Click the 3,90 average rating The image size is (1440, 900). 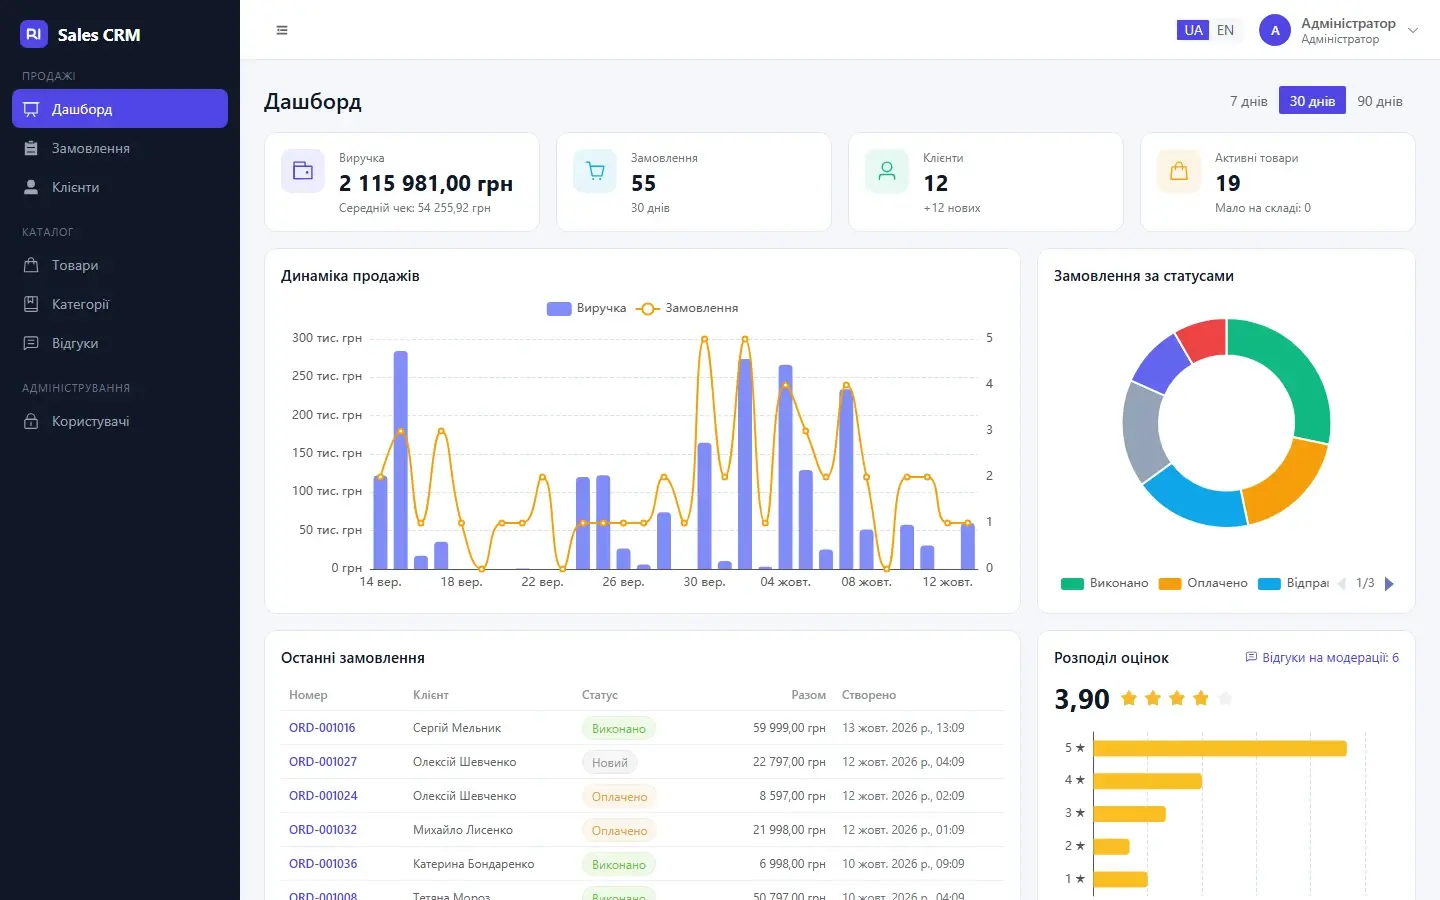tap(1082, 699)
